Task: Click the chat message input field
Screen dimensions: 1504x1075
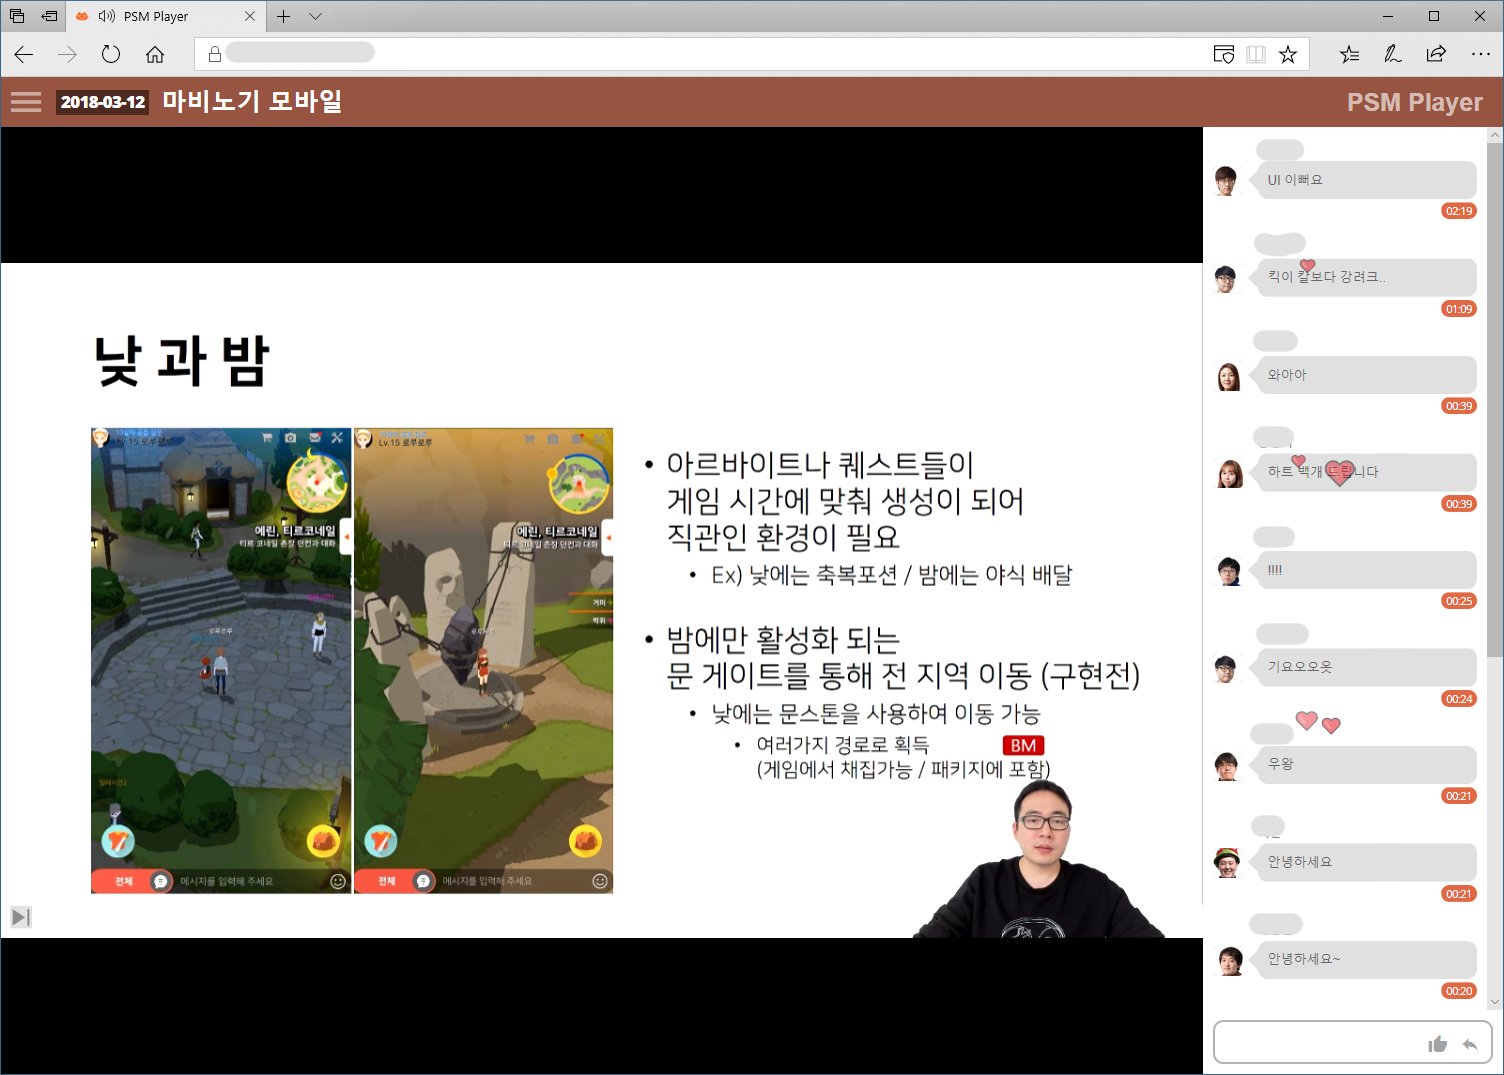Action: coord(1318,1043)
